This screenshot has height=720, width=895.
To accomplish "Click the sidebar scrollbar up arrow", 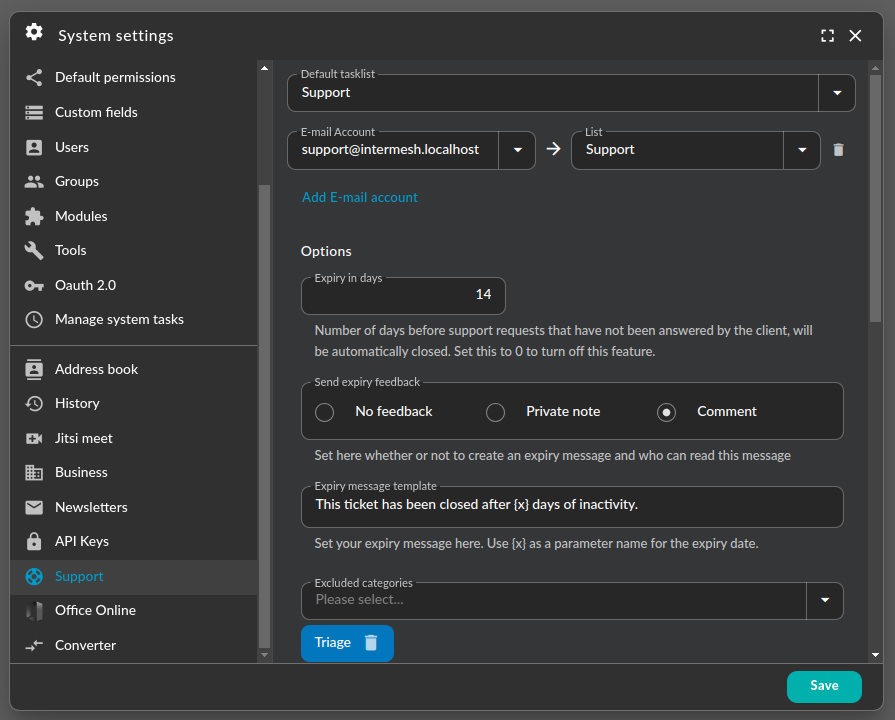I will coord(264,68).
